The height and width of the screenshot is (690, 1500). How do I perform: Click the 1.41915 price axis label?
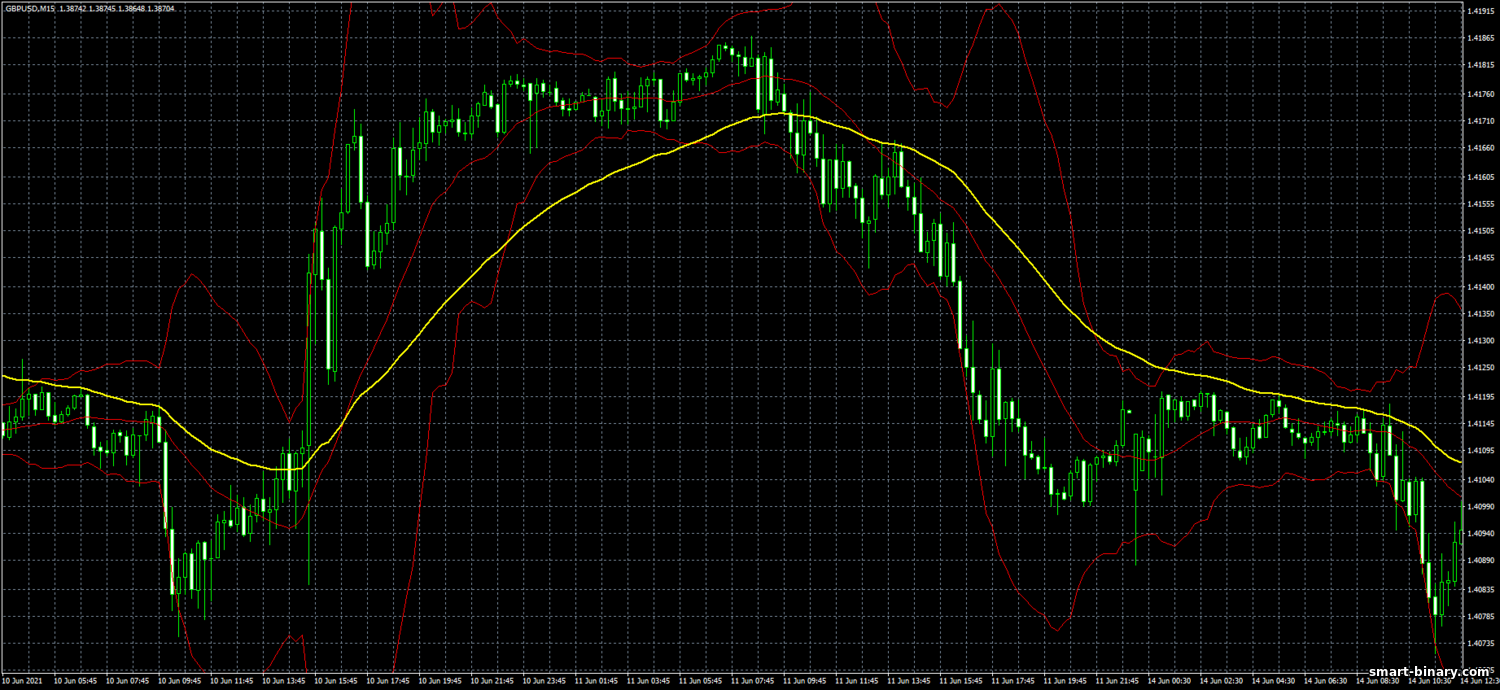[1481, 12]
